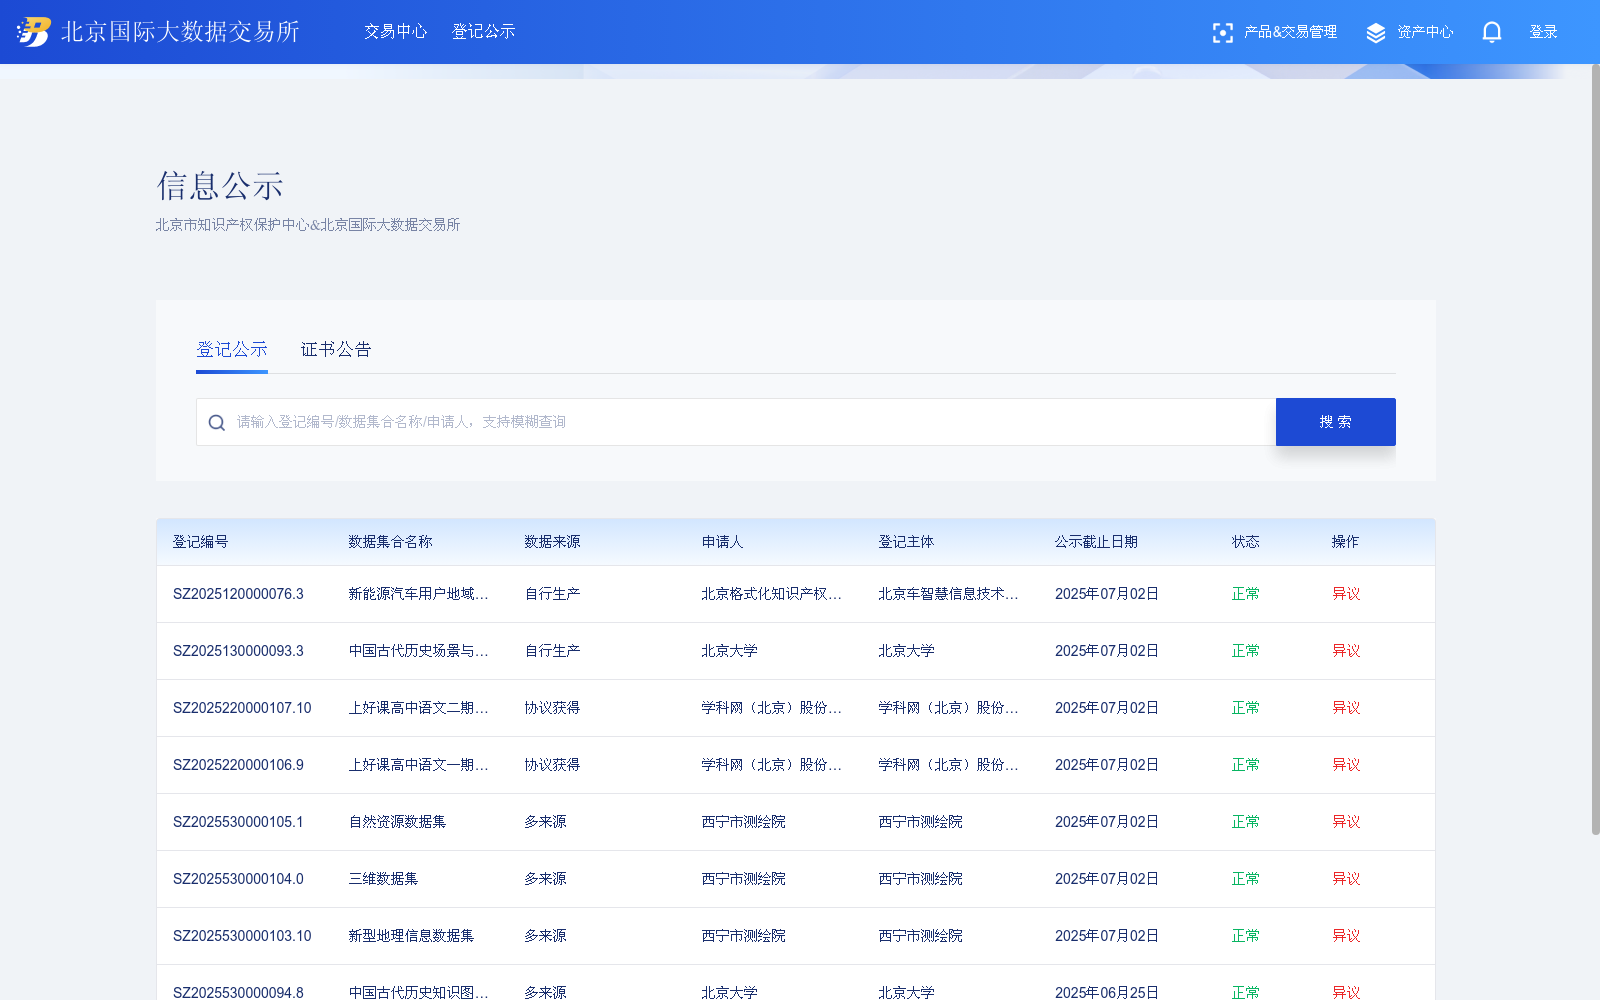Click registrant 北京车智慧信息技术…
Viewport: 1600px width, 1000px height.
948,594
